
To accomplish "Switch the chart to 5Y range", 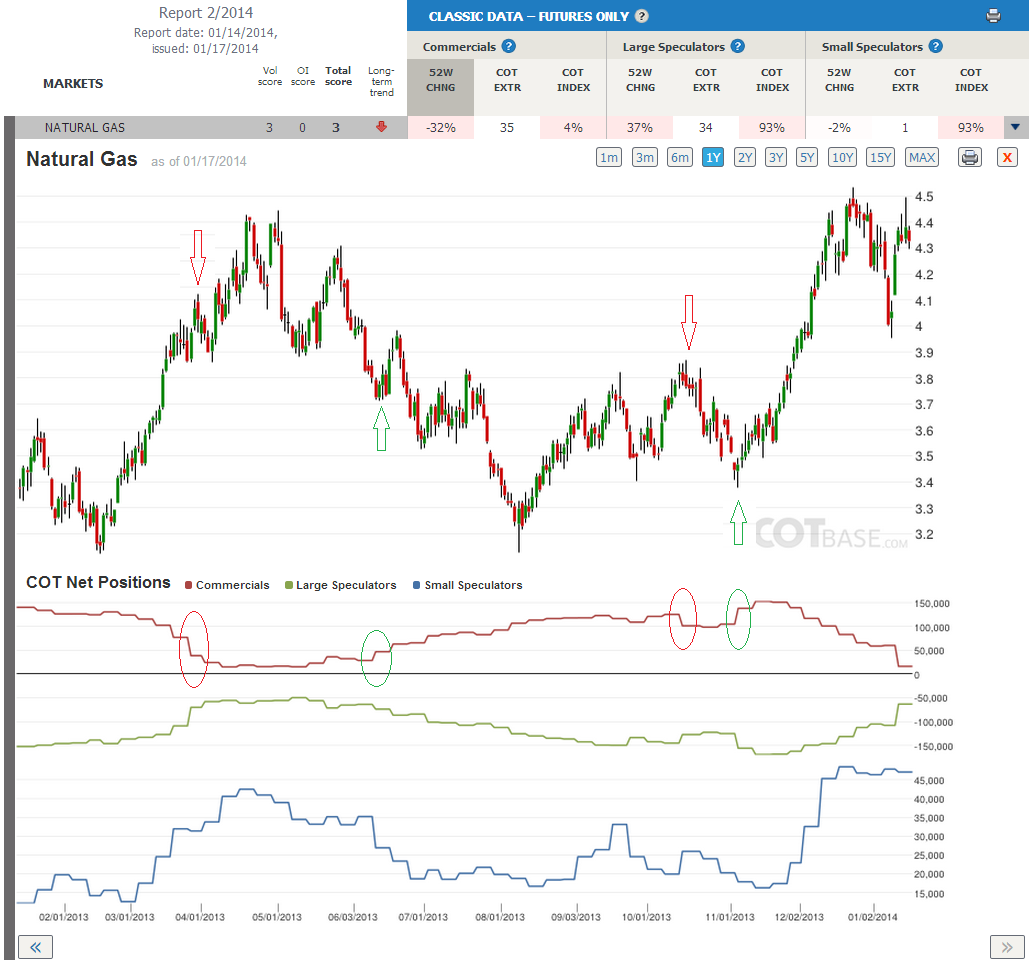I will 807,158.
